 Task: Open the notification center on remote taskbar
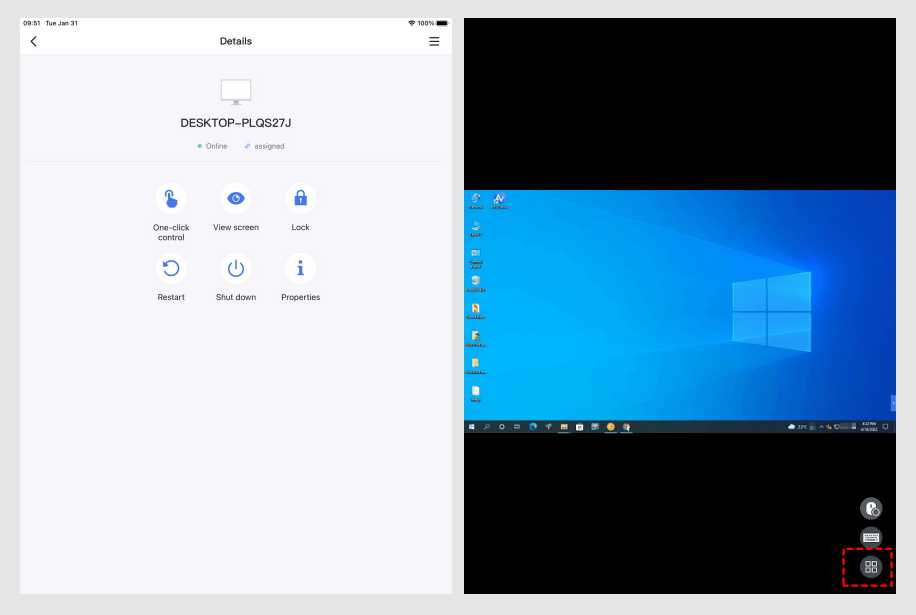(885, 427)
